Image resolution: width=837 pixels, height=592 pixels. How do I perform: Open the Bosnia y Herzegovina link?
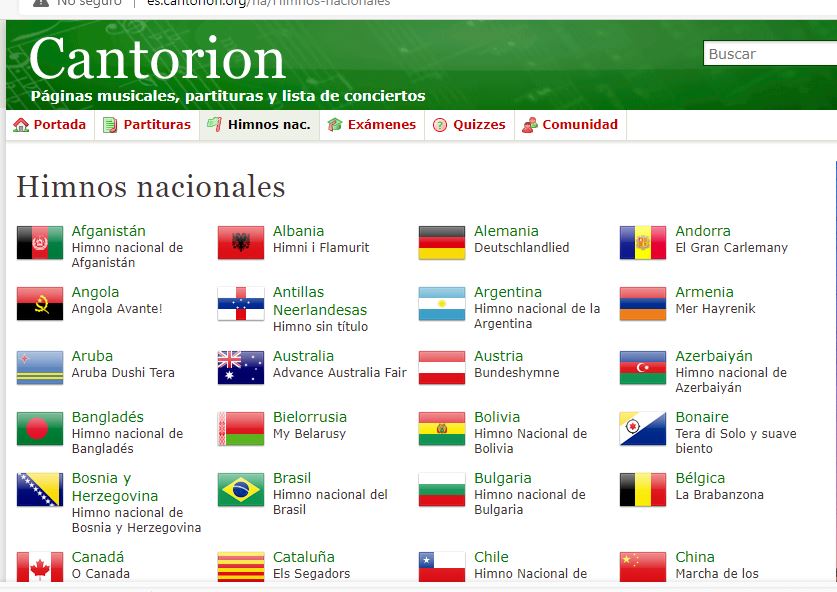(x=115, y=487)
